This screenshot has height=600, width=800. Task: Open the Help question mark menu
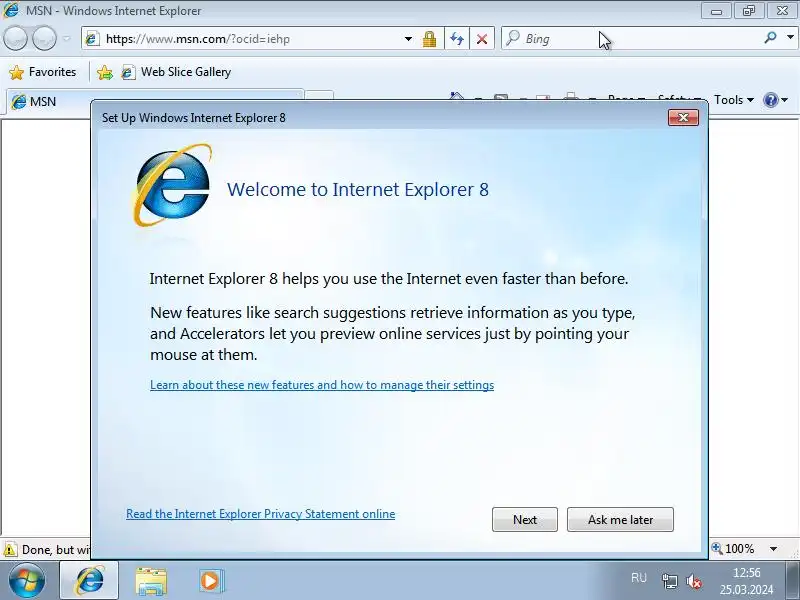(x=776, y=100)
